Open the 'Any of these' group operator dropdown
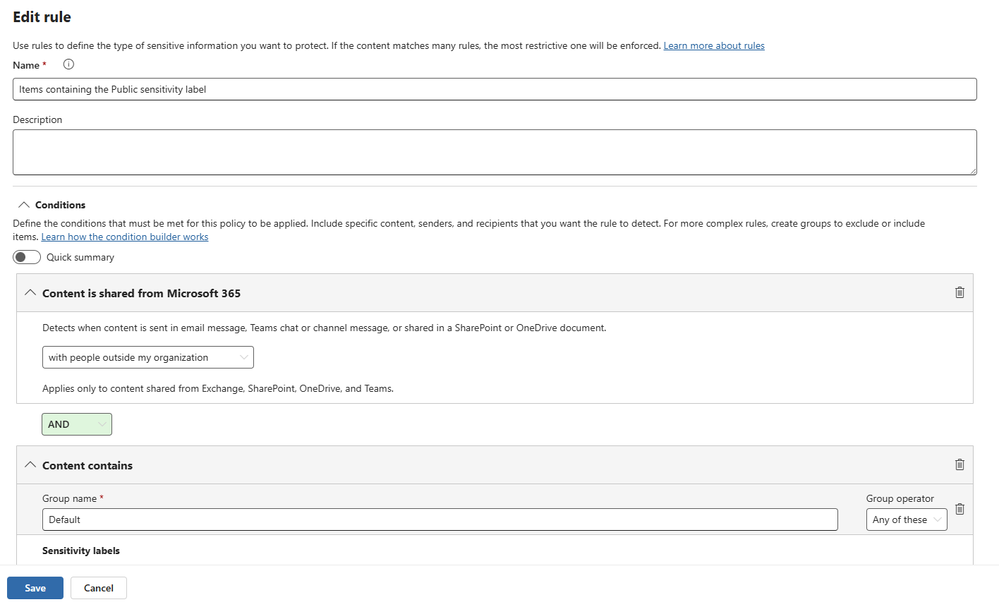Viewport: 999px width, 603px height. point(907,520)
